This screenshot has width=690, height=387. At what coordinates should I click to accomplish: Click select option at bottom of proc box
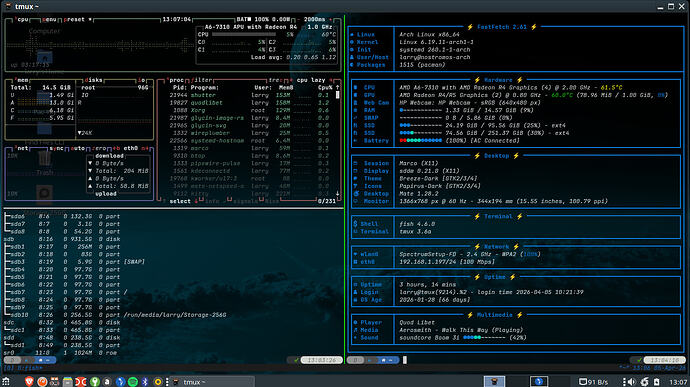[x=180, y=201]
